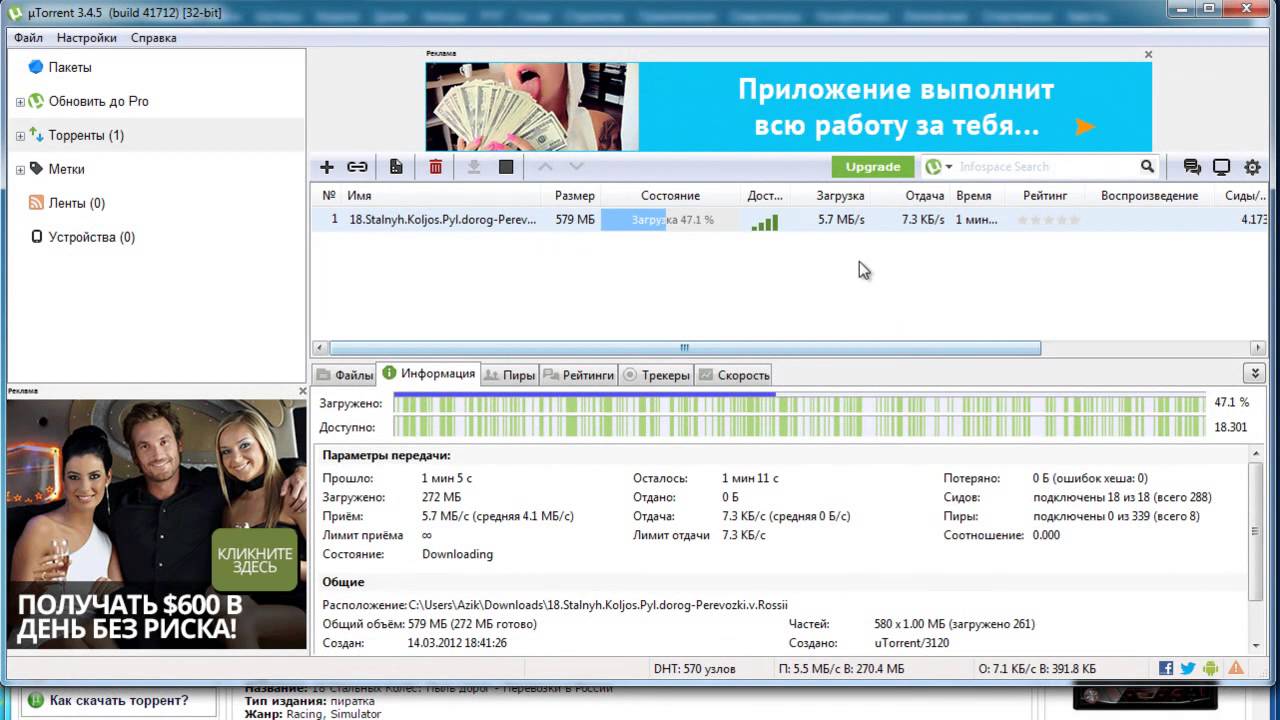This screenshot has width=1280, height=720.
Task: Click the Infospace Search input field
Action: [1046, 167]
